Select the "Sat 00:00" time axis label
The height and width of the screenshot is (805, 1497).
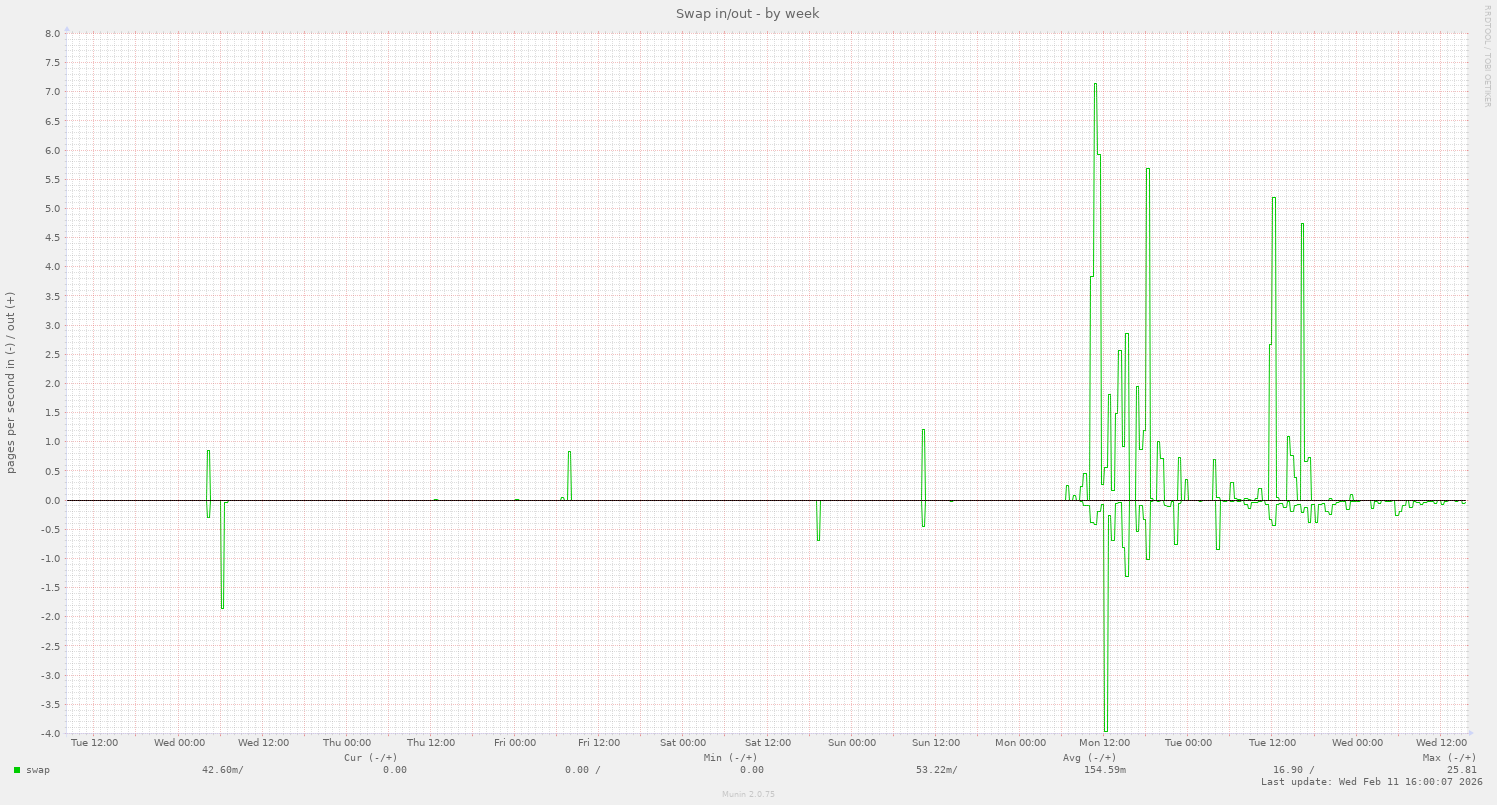(x=683, y=743)
